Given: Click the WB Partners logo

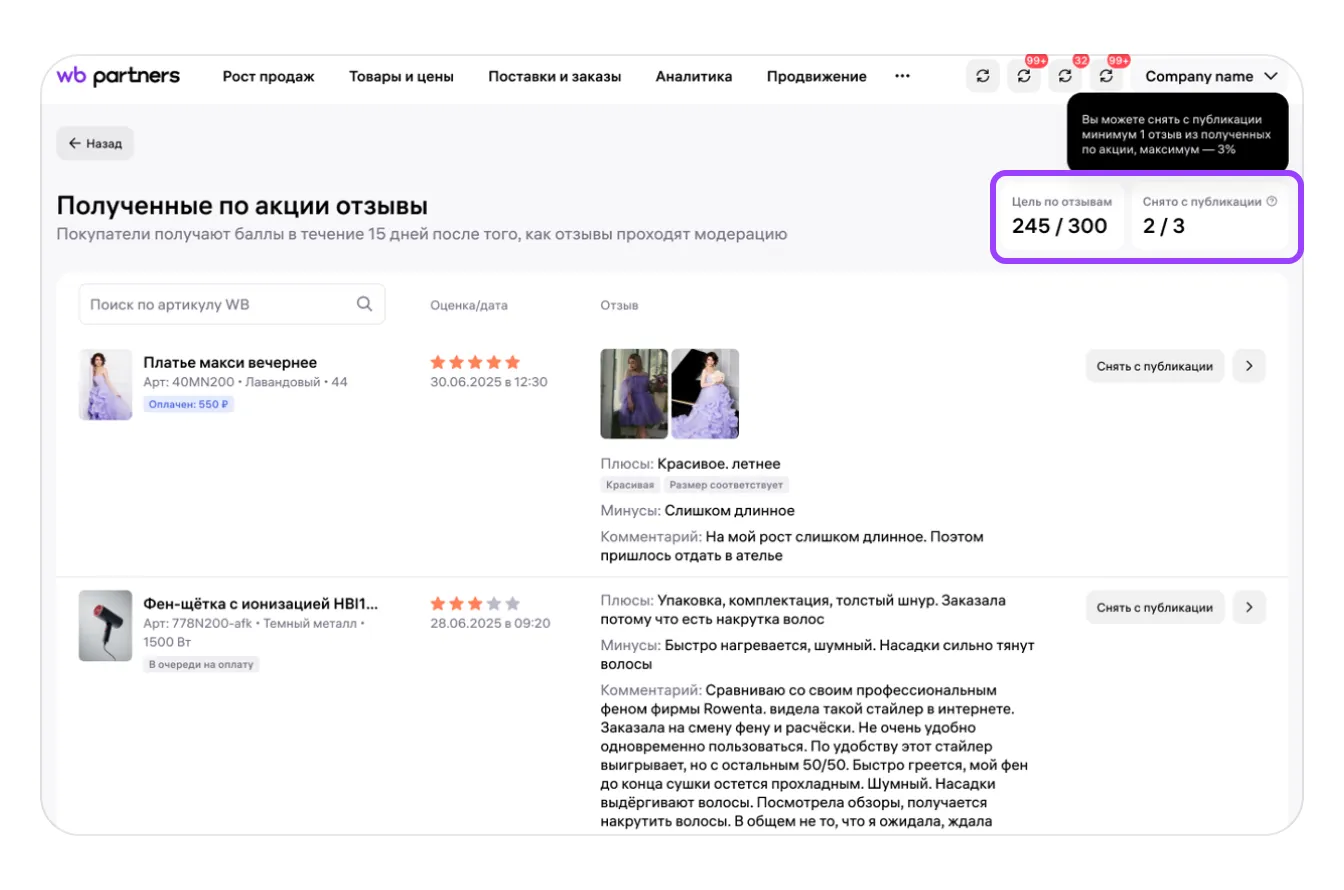Looking at the screenshot, I should point(118,76).
